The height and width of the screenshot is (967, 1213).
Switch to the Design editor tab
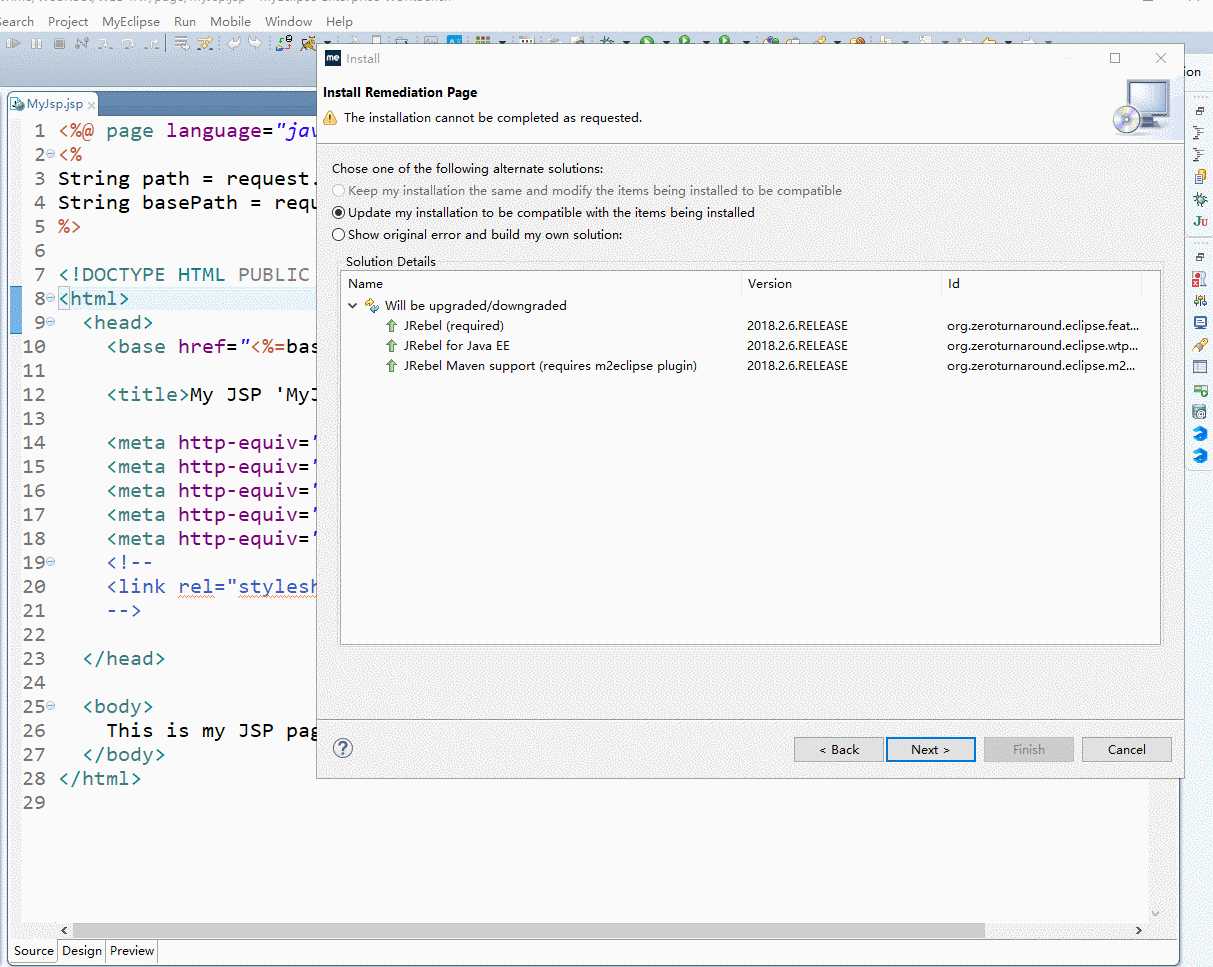tap(82, 951)
